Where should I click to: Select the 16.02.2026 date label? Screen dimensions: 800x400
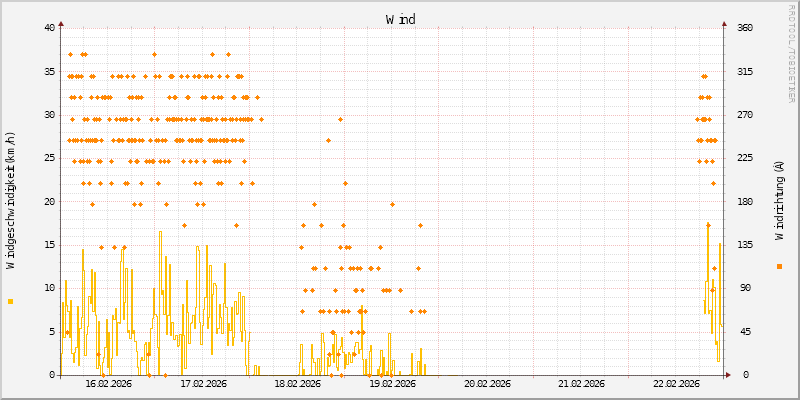tap(109, 384)
